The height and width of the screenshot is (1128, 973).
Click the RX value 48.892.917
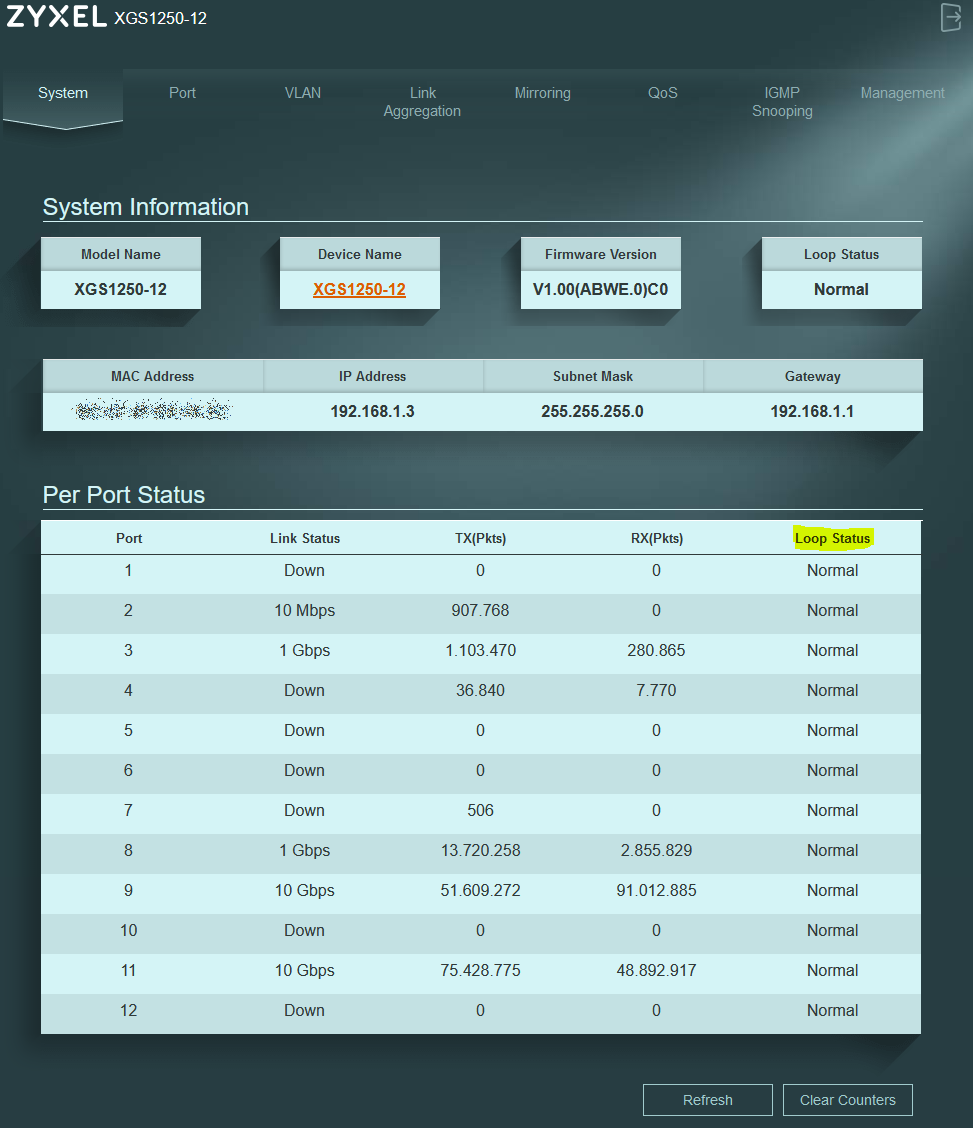tap(657, 970)
